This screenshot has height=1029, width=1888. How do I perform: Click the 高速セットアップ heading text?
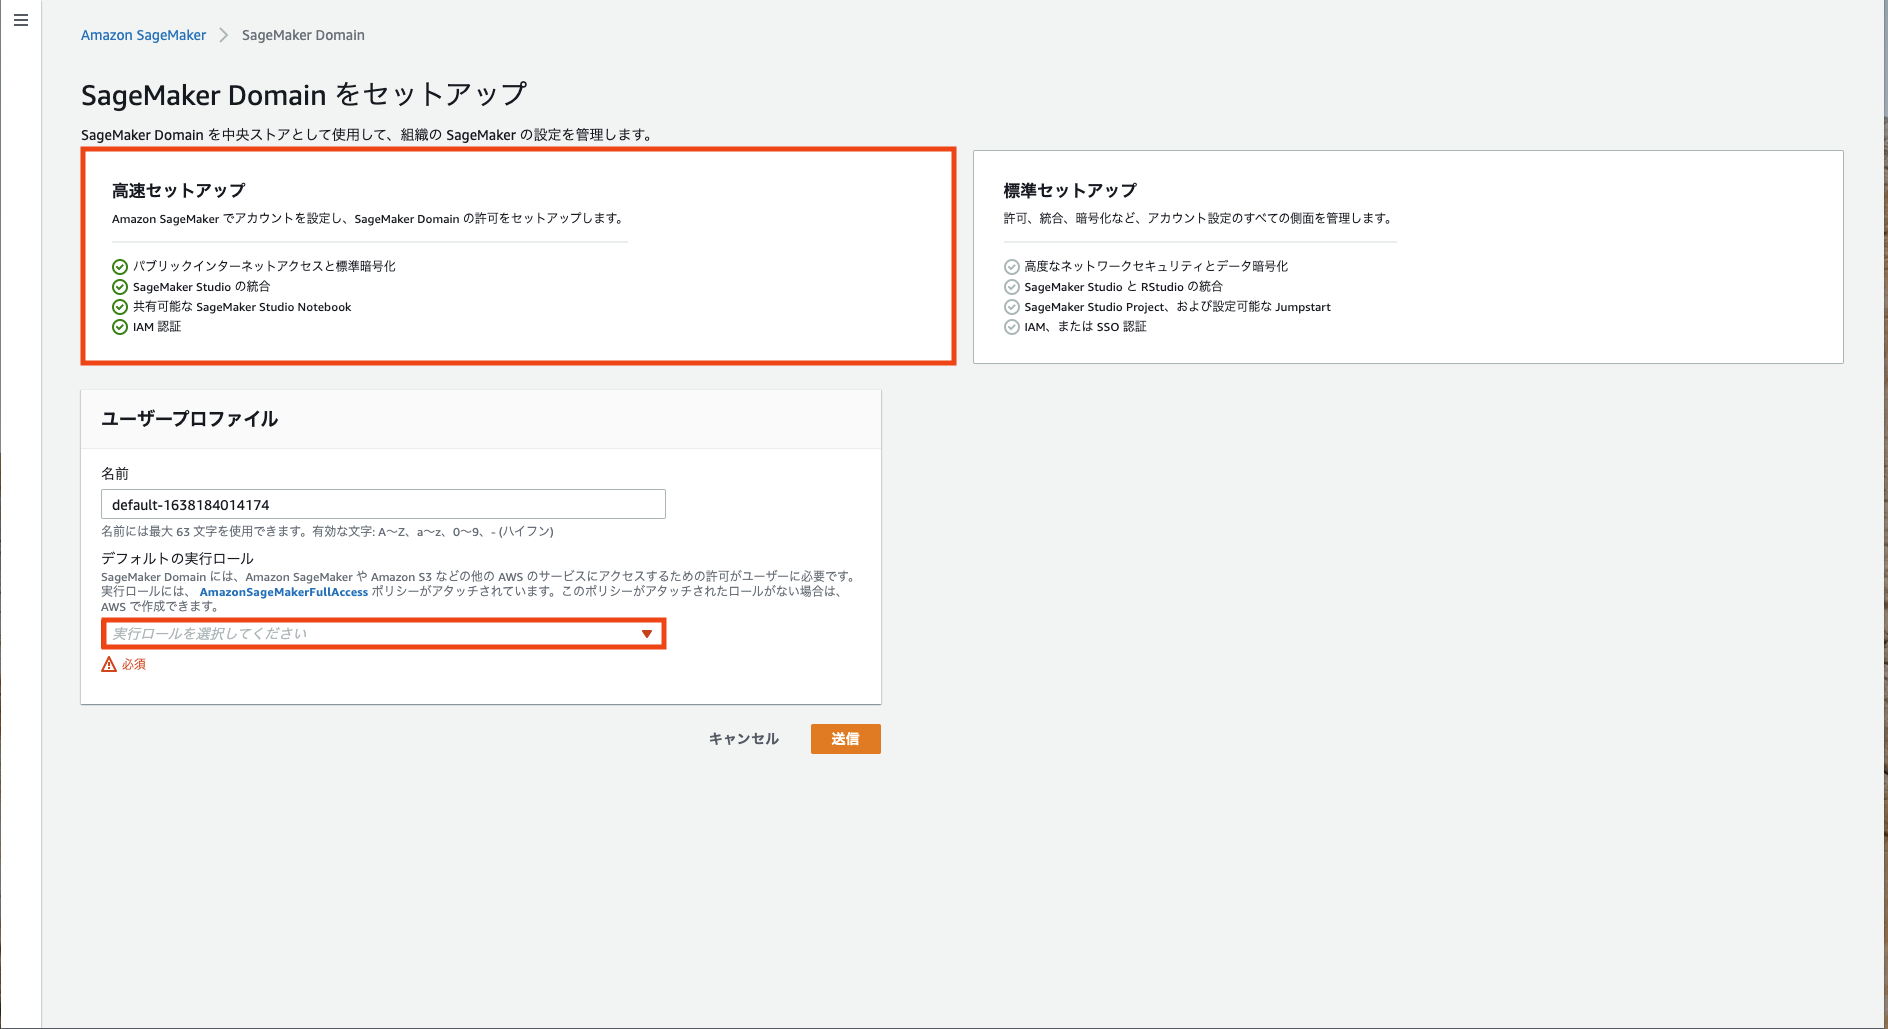[178, 191]
